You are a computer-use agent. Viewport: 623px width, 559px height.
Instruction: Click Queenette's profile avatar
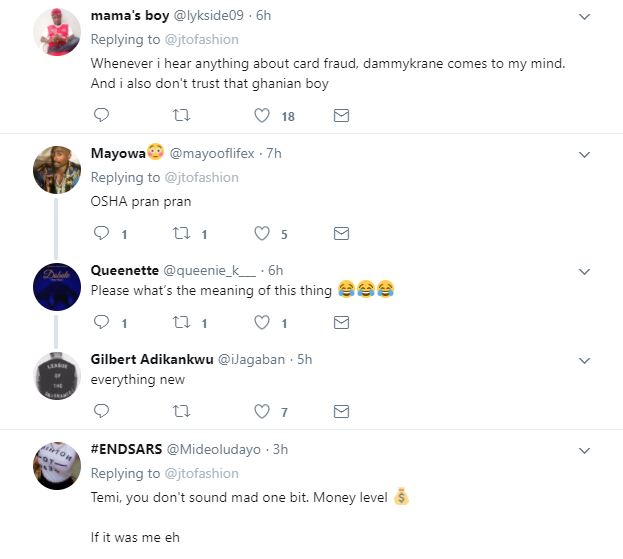56,286
